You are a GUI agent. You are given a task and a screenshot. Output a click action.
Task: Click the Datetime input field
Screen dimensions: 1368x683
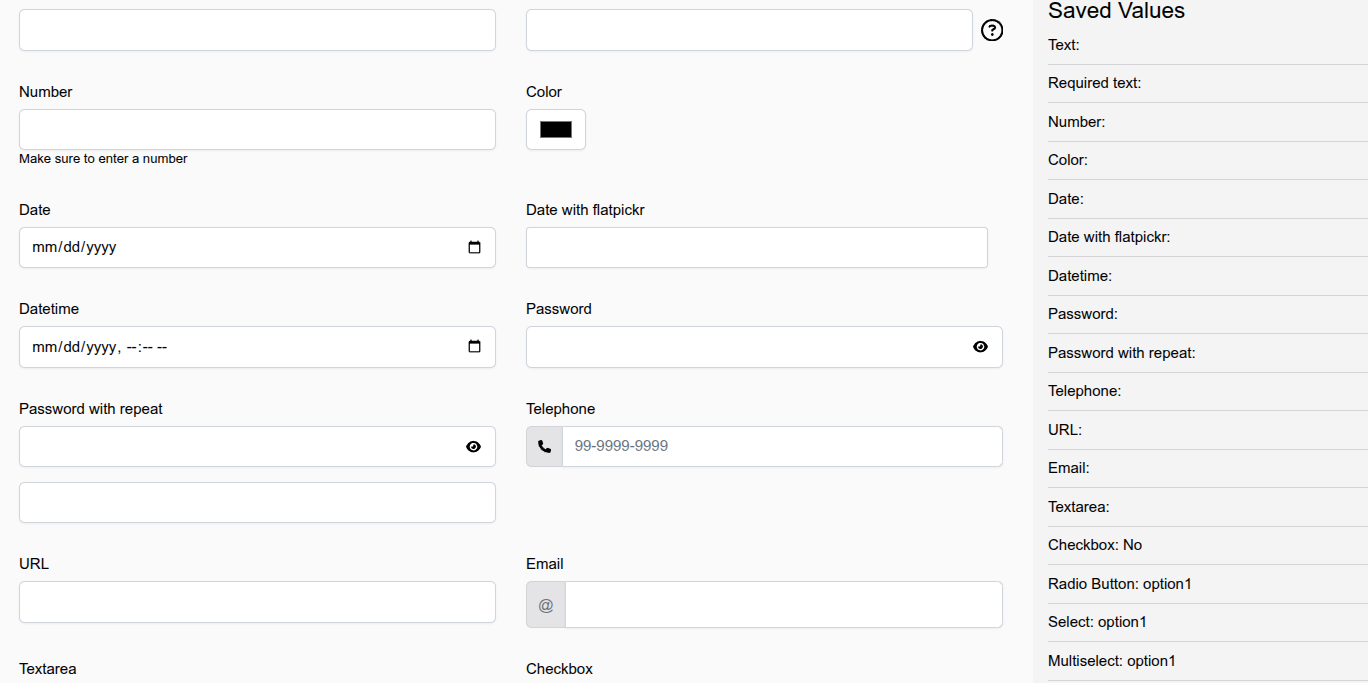257,347
